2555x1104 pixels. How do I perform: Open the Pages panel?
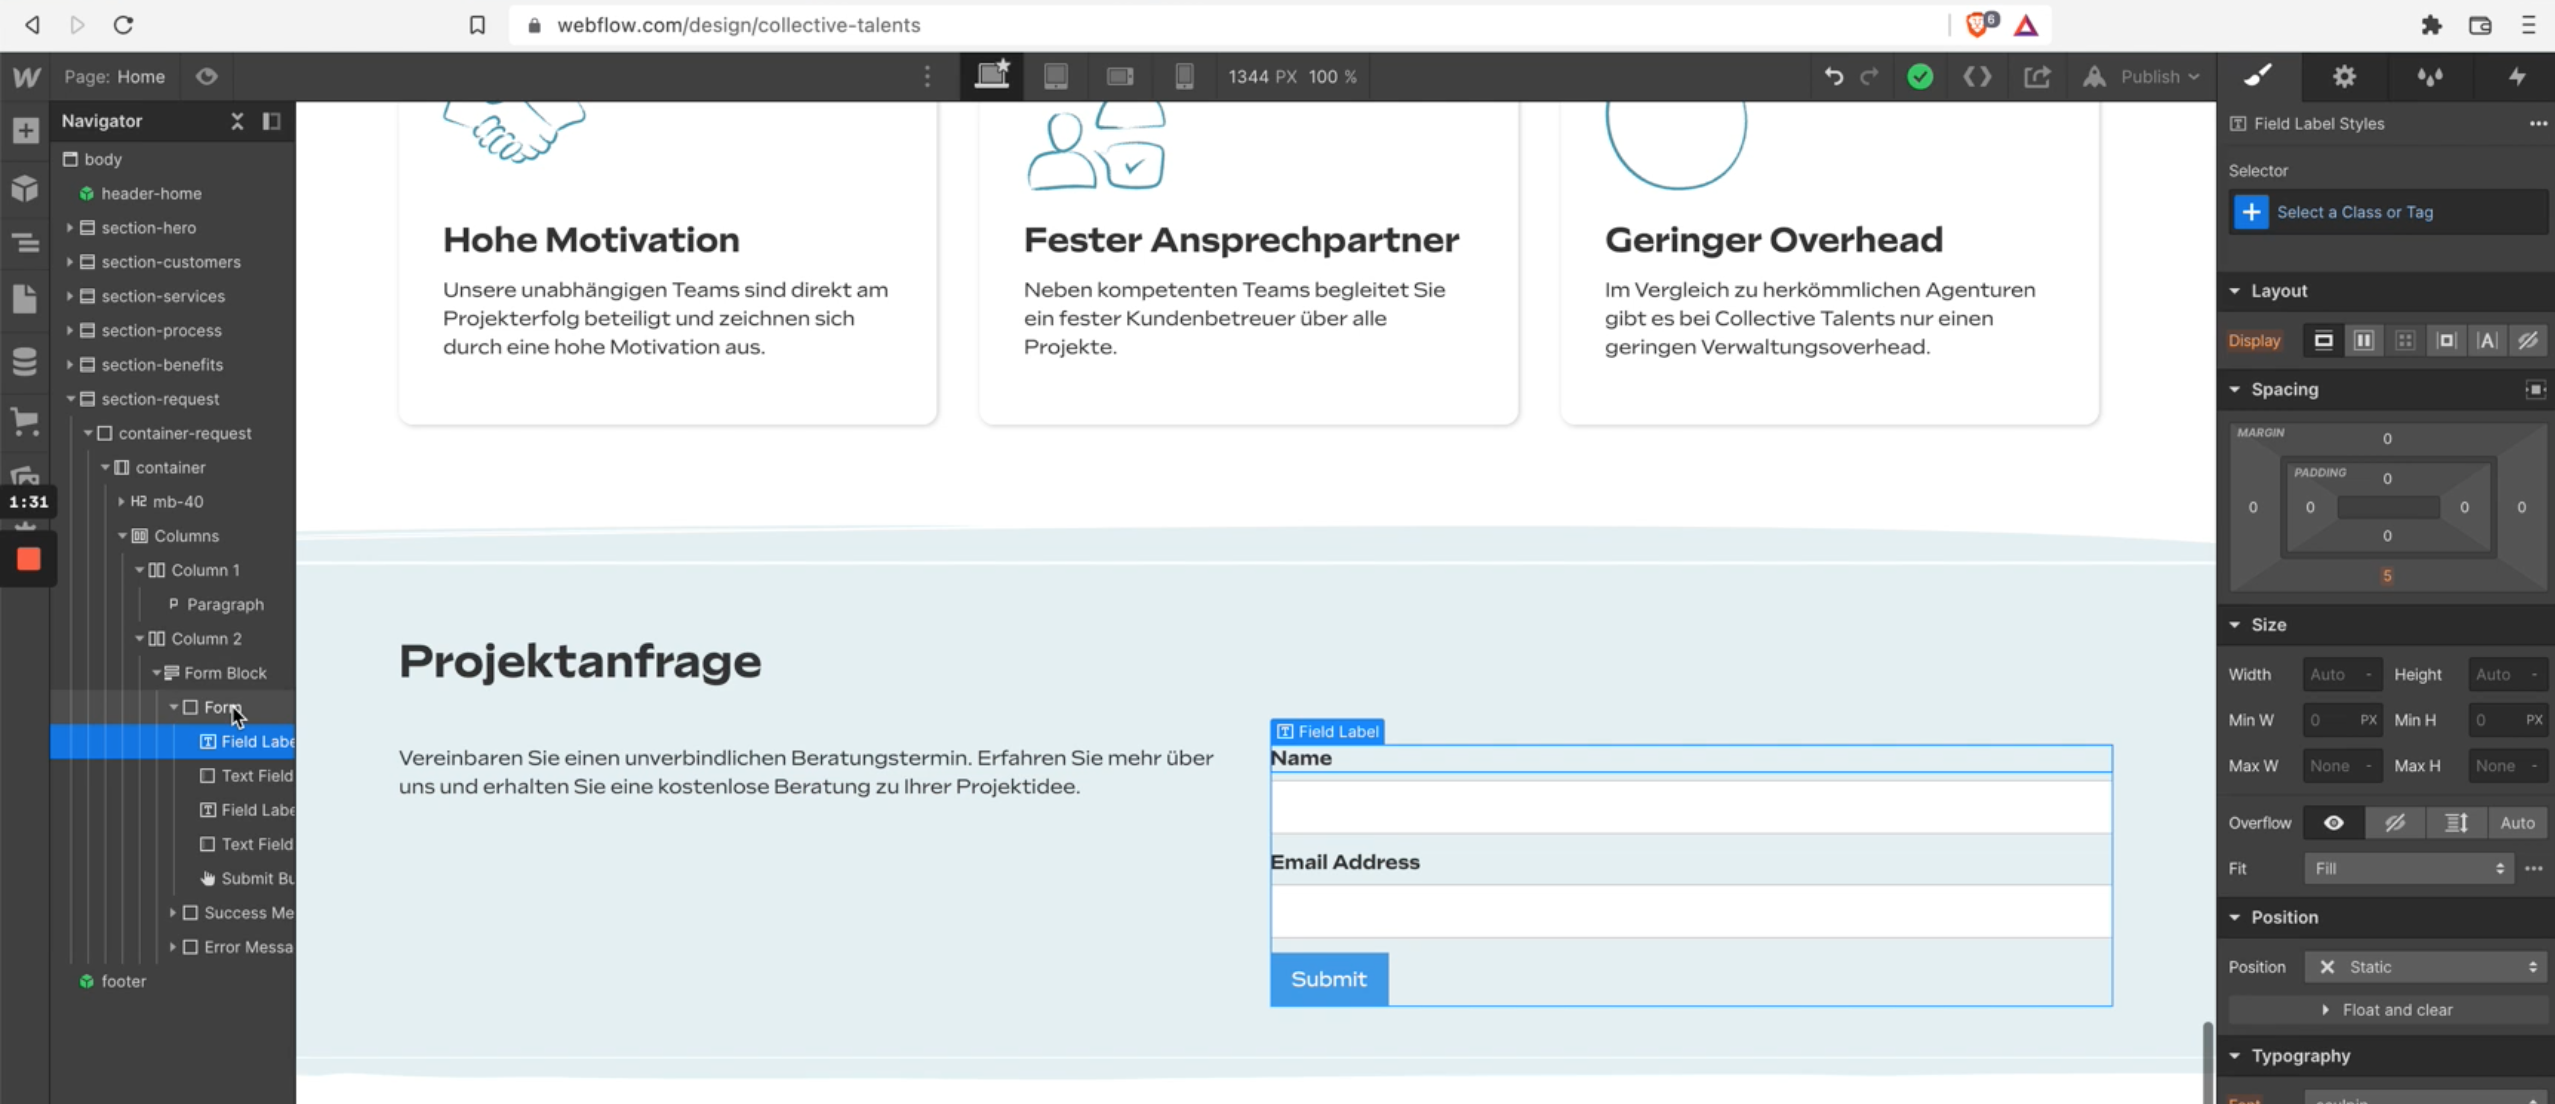[x=25, y=299]
